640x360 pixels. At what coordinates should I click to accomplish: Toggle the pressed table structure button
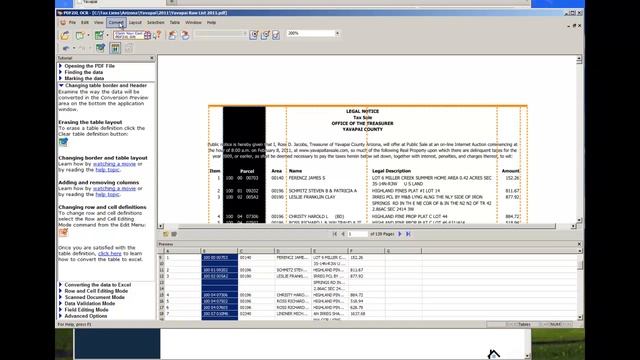115,48
